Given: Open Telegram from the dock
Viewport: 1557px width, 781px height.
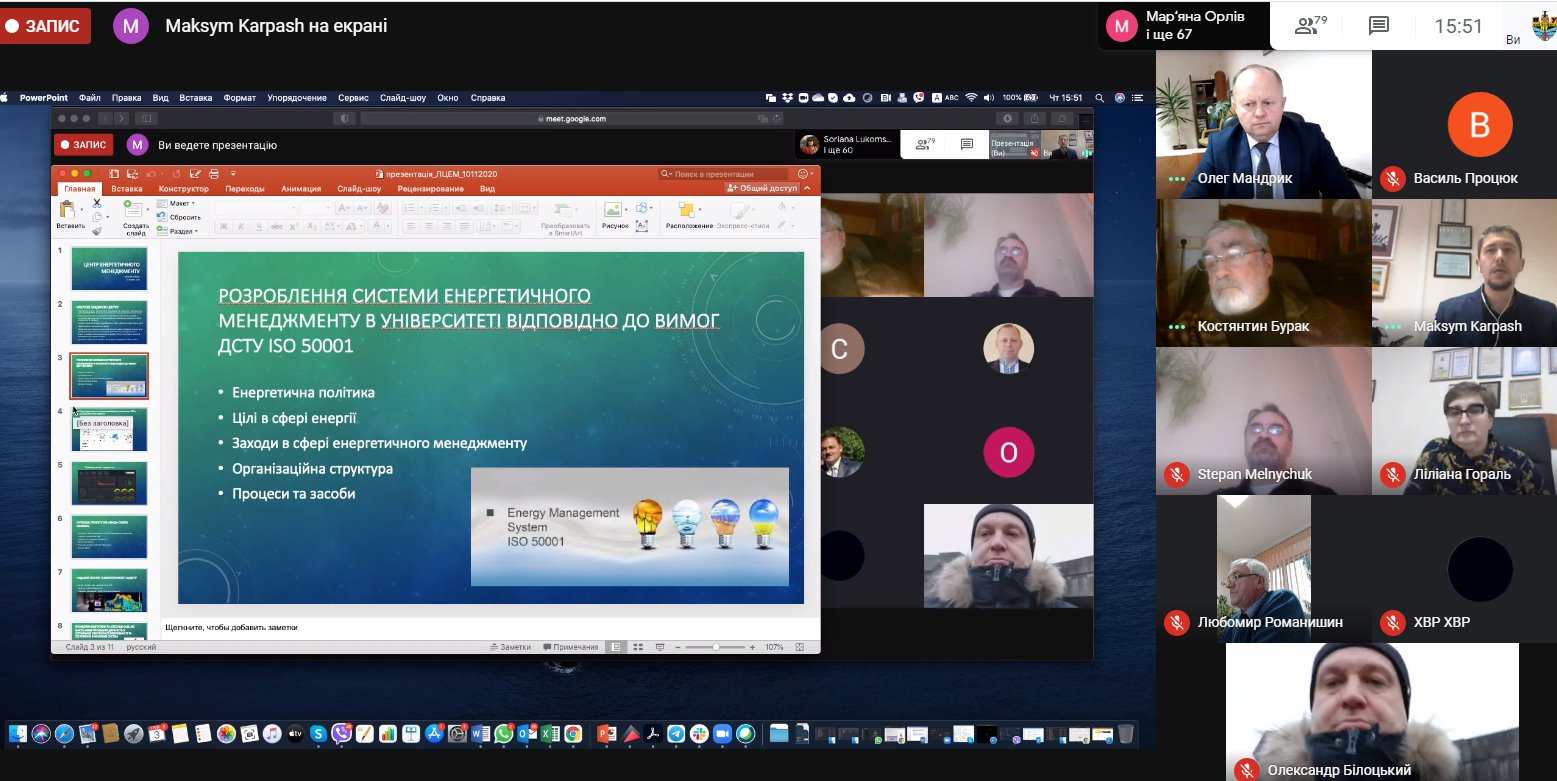Looking at the screenshot, I should pos(676,734).
